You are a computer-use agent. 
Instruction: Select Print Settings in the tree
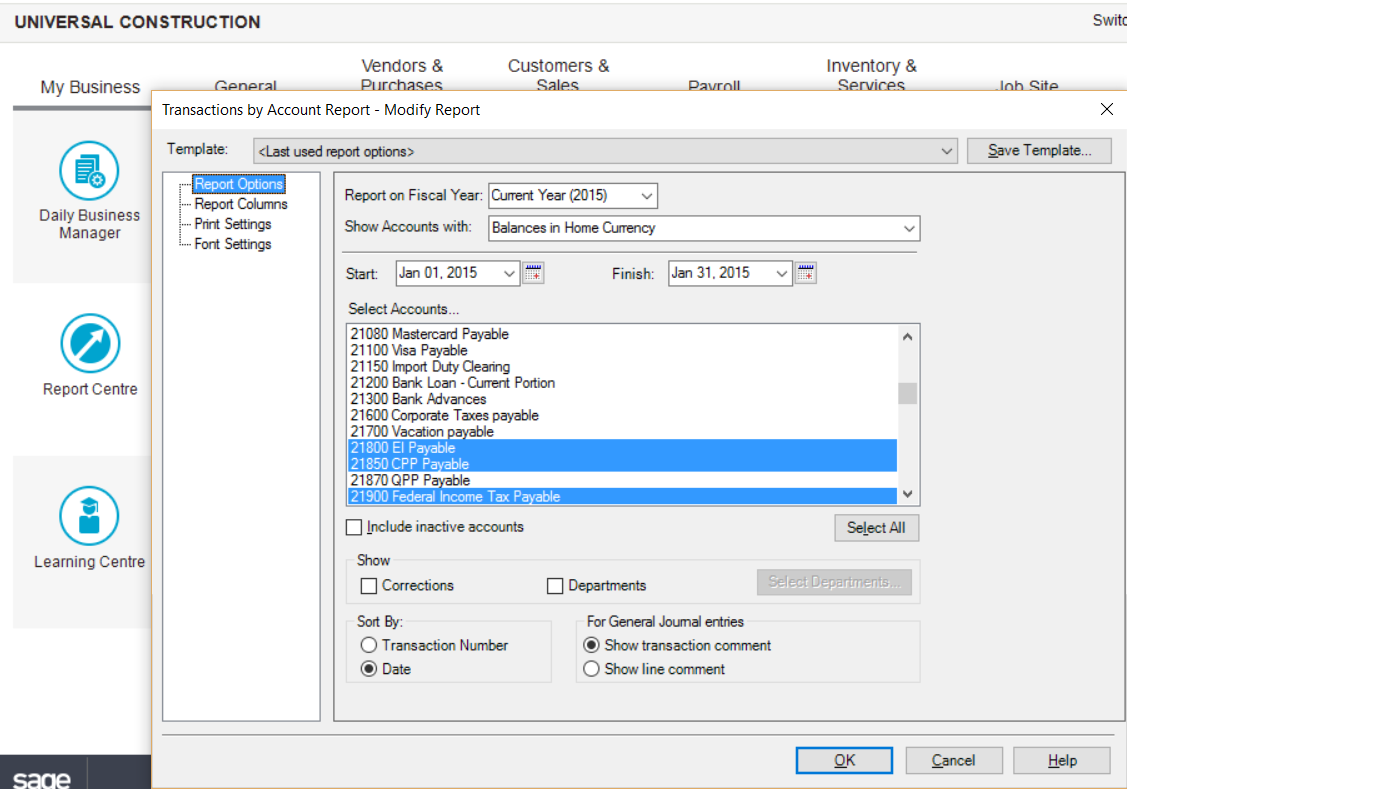click(233, 224)
